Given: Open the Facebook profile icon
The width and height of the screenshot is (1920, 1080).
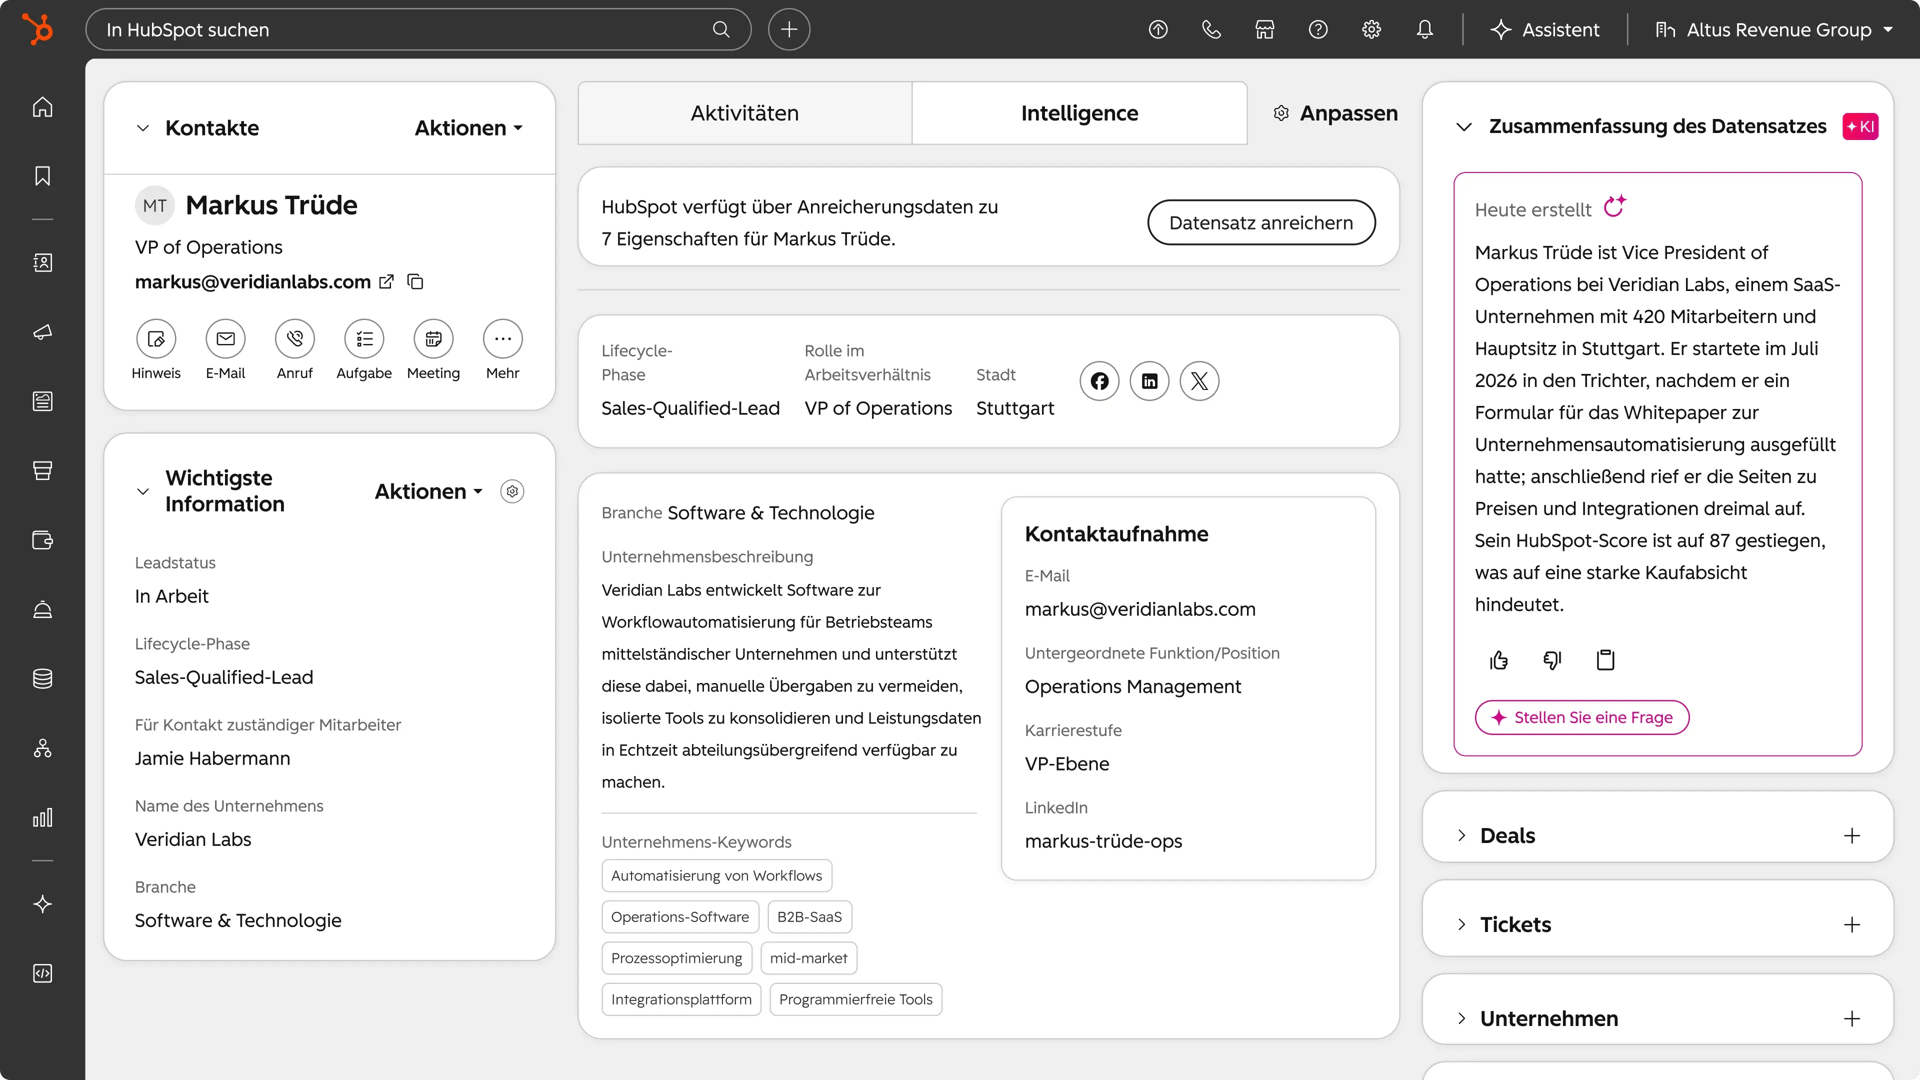Looking at the screenshot, I should click(x=1099, y=381).
